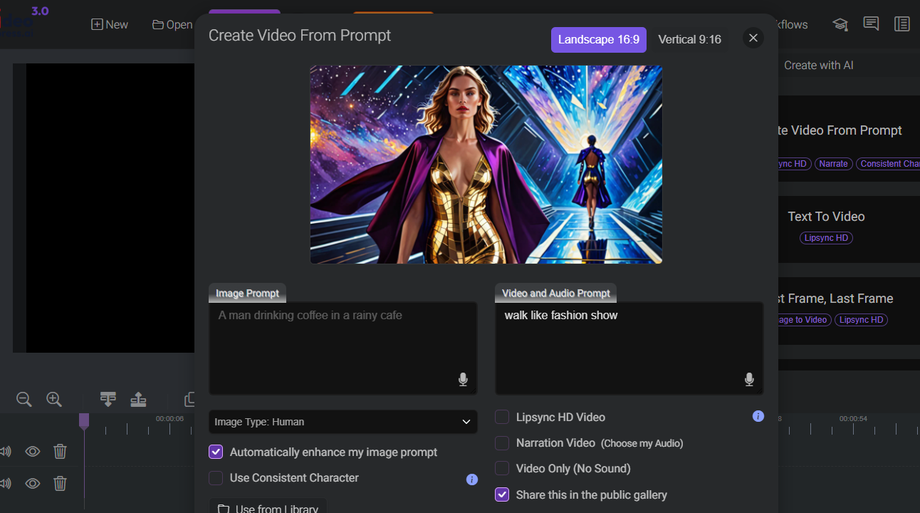Open tutorials graduation cap icon
The width and height of the screenshot is (920, 513).
[840, 24]
